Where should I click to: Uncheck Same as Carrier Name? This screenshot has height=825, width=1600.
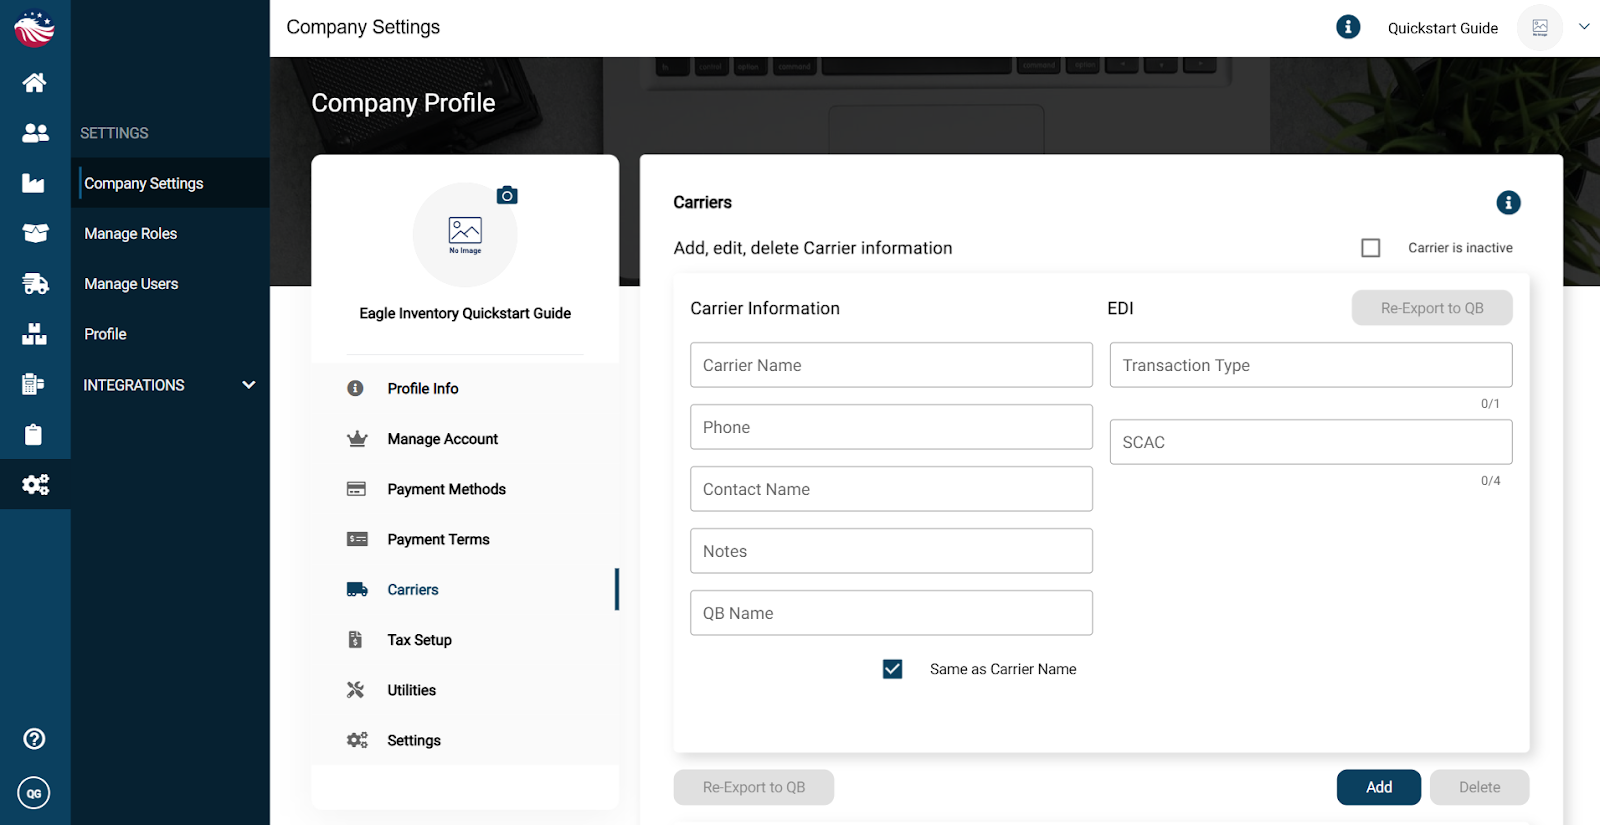892,669
